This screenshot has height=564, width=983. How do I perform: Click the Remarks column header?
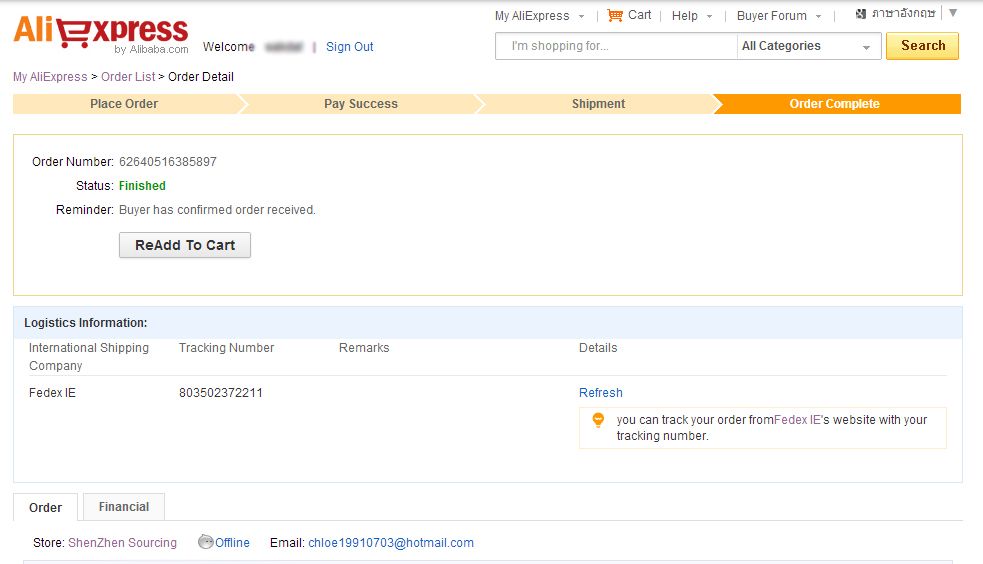tap(364, 348)
